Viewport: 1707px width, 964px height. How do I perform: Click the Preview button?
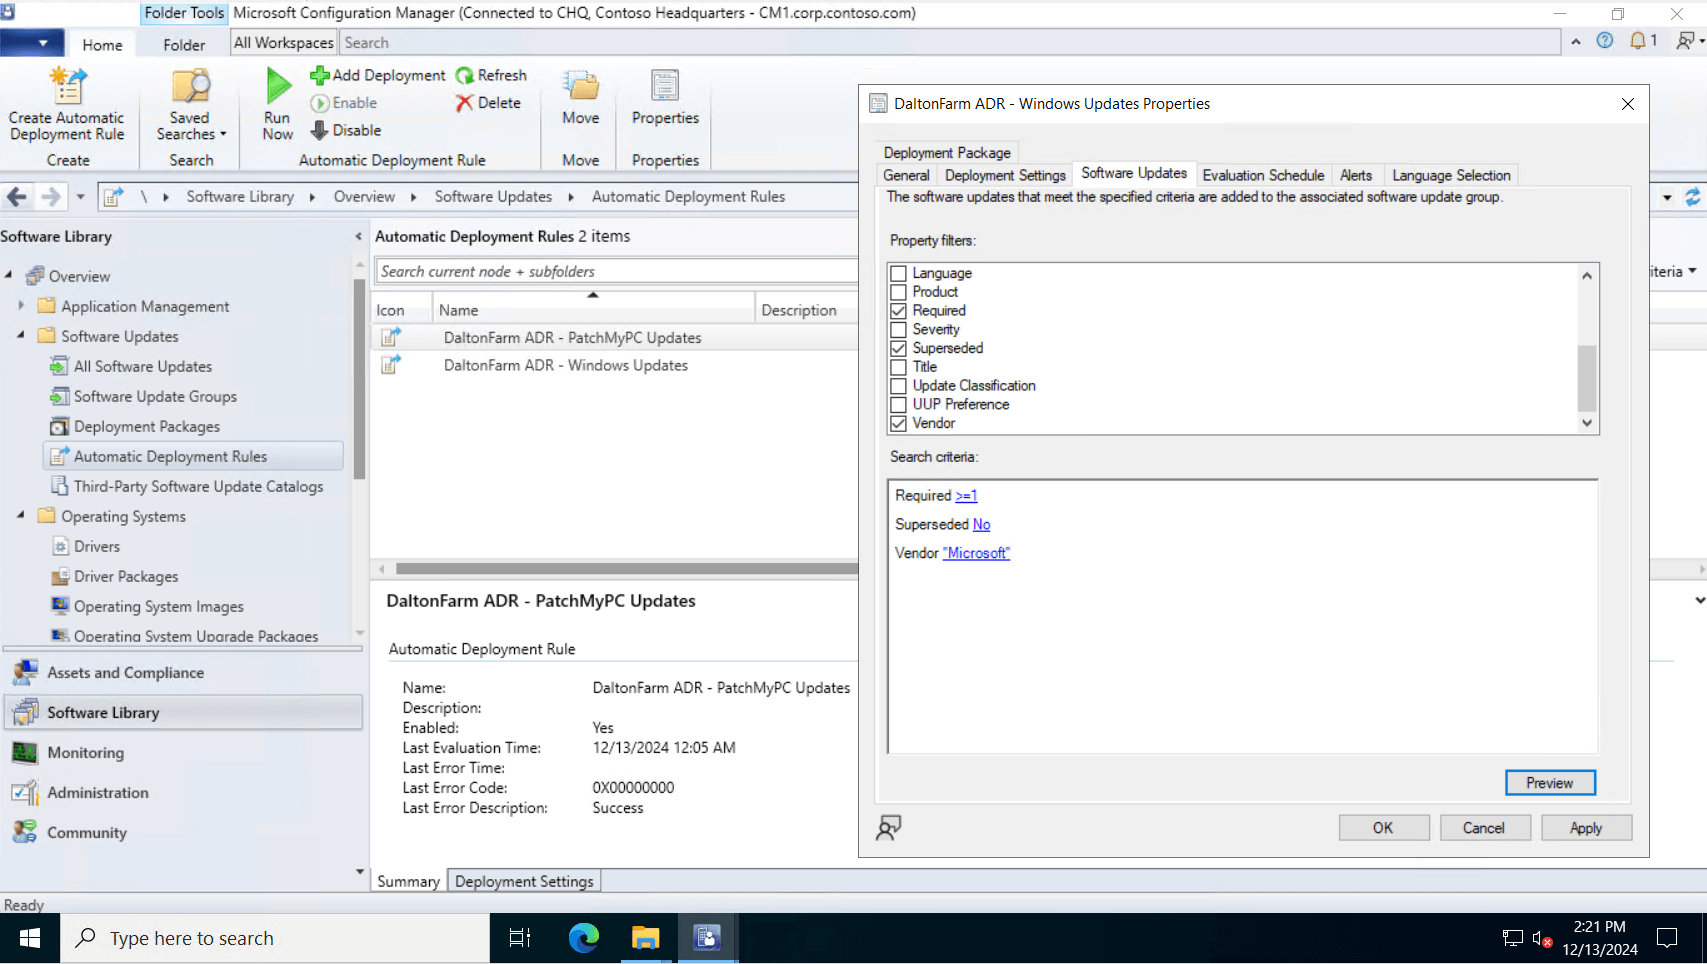pyautogui.click(x=1550, y=783)
